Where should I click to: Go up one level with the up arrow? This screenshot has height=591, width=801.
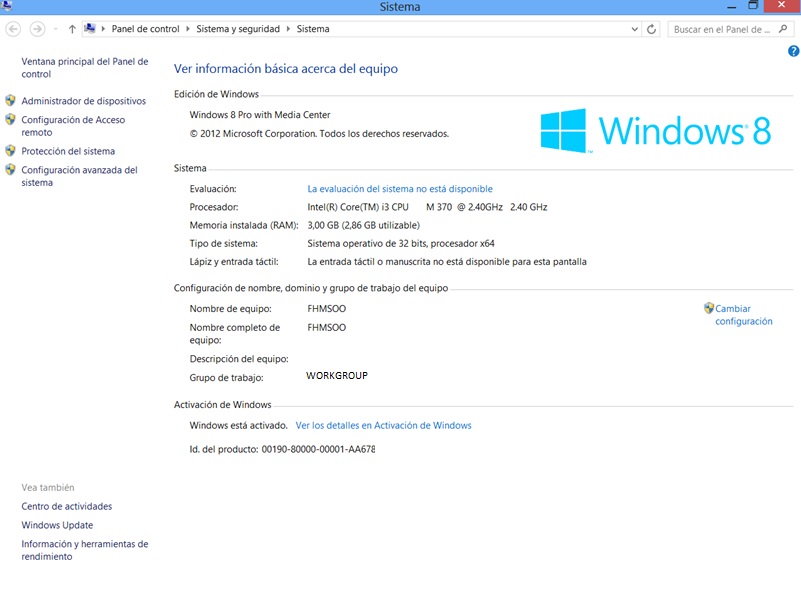[72, 29]
